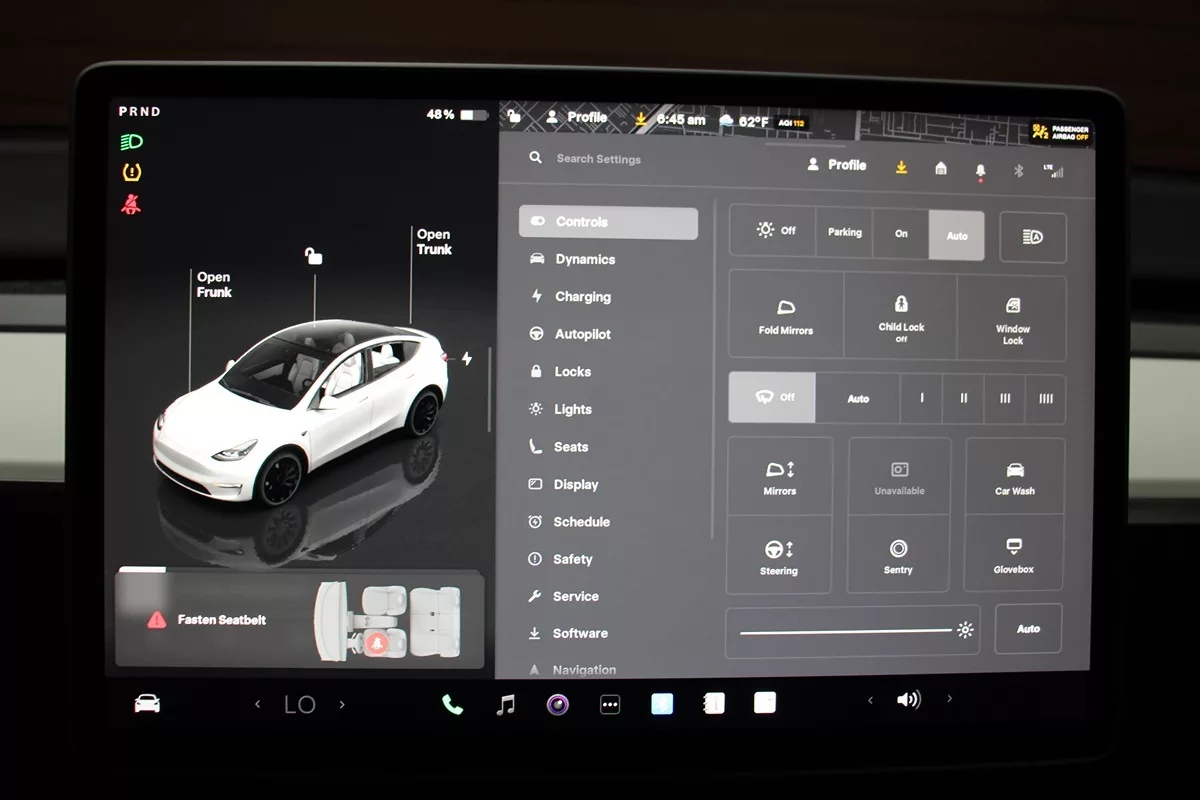
Task: Tap the notification bell icon
Action: coord(980,170)
